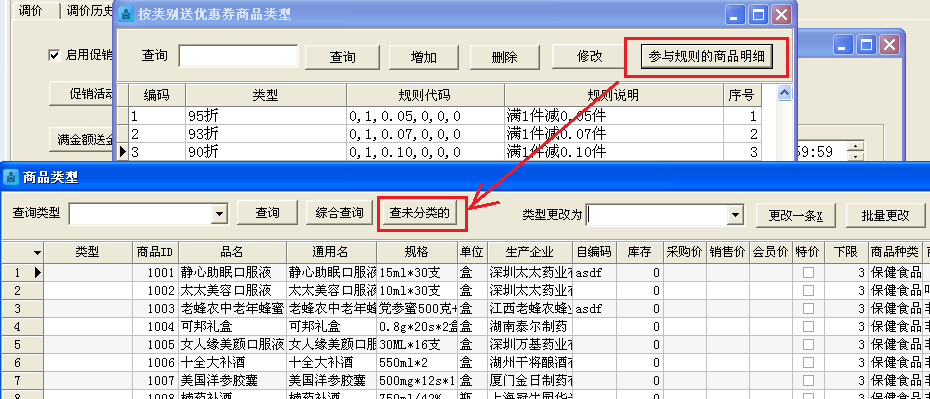The width and height of the screenshot is (930, 399).
Task: Click the 修改 button
Action: click(589, 56)
